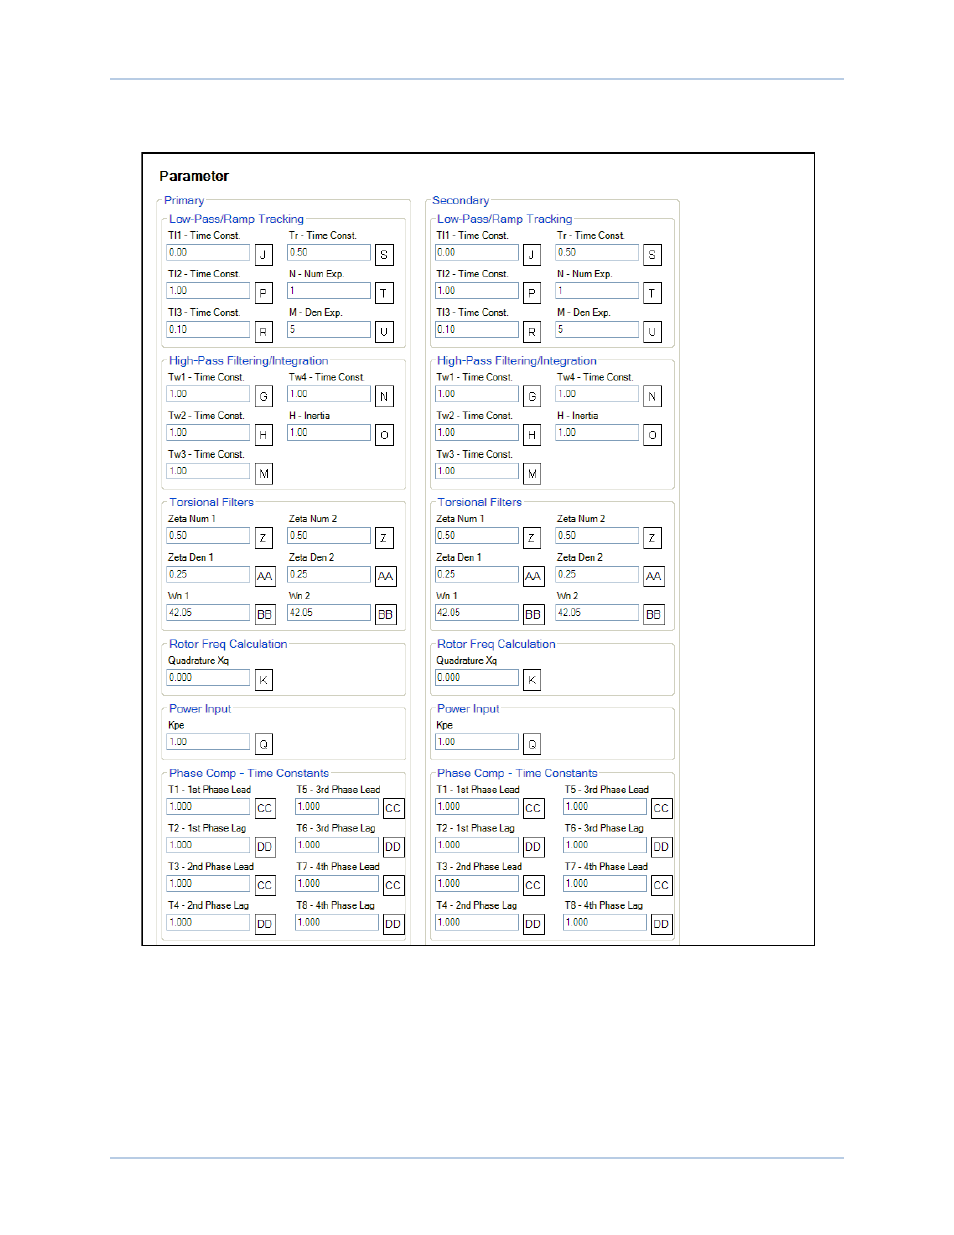The image size is (954, 1235).
Task: Click Primary T6 3rd Phase Lag field
Action: point(337,845)
